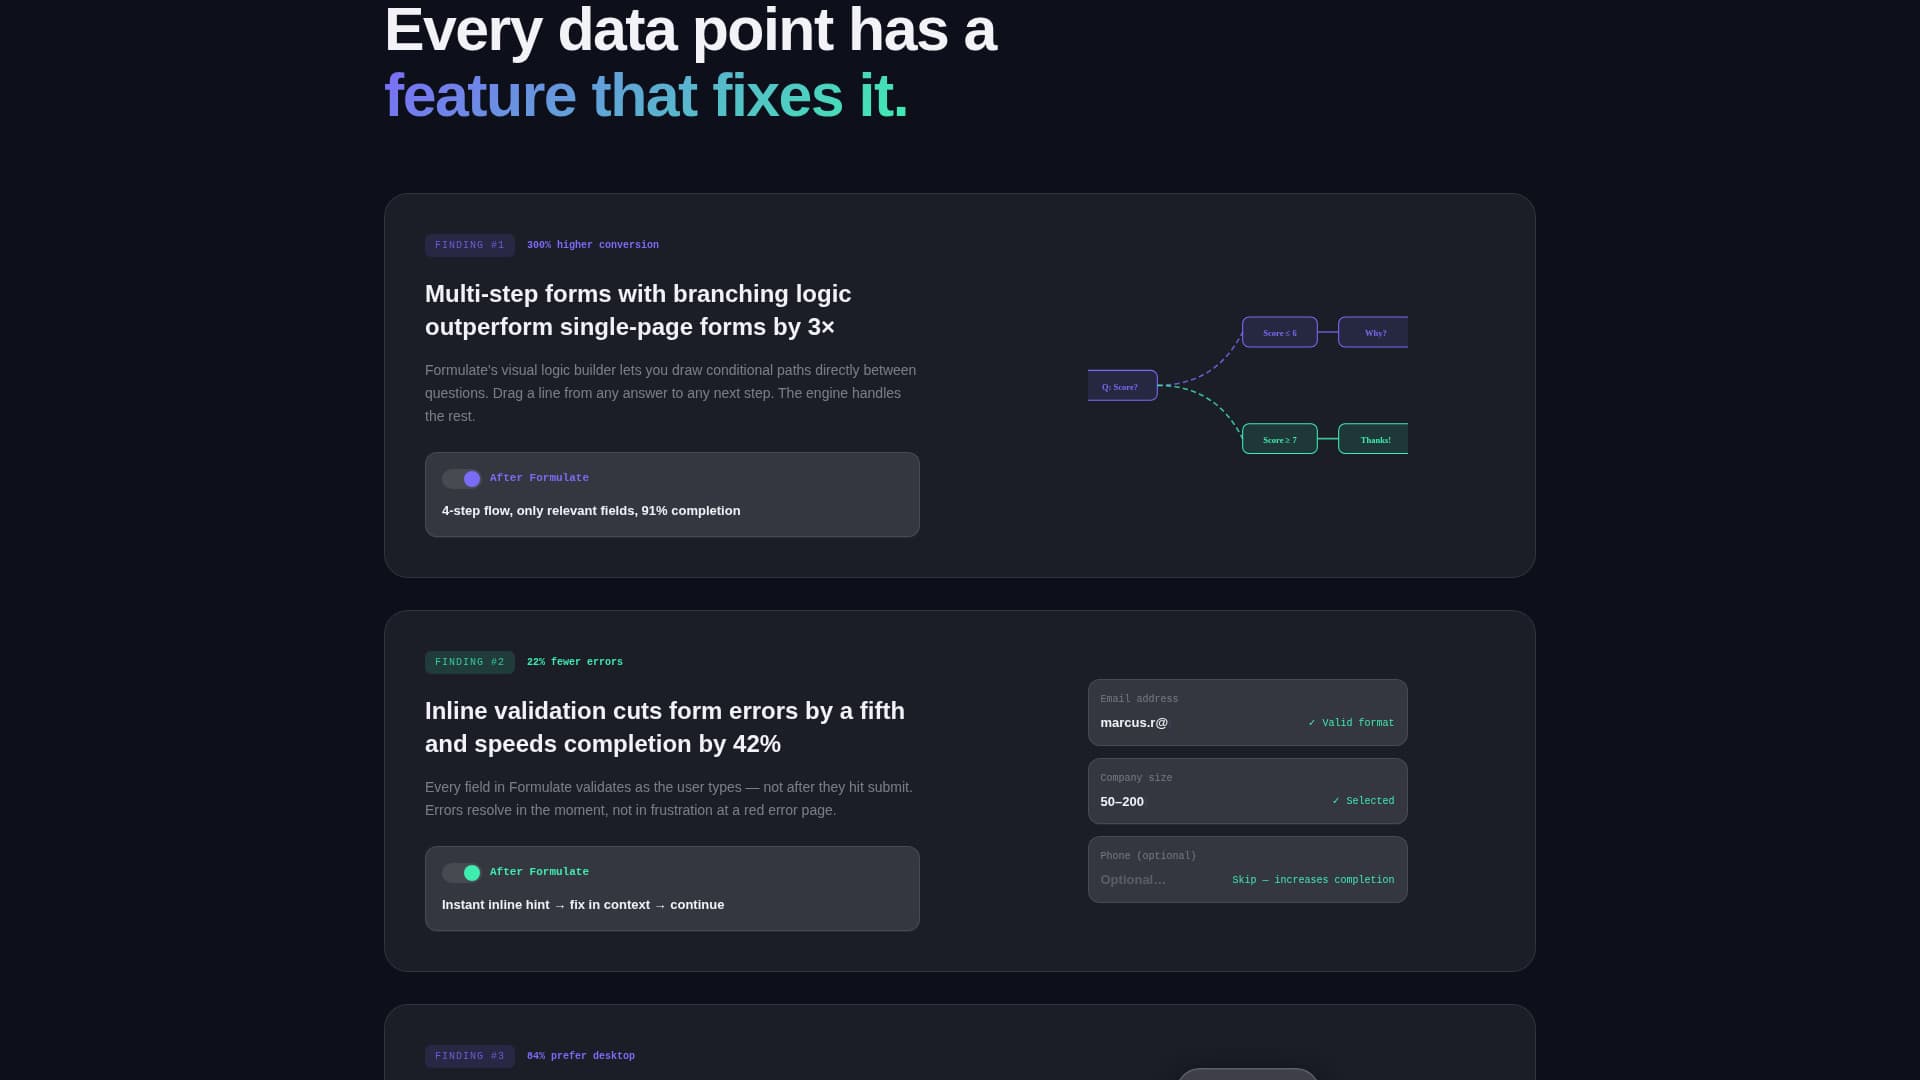Image resolution: width=1920 pixels, height=1080 pixels.
Task: Click the Skip — increases completion link
Action: coord(1313,879)
